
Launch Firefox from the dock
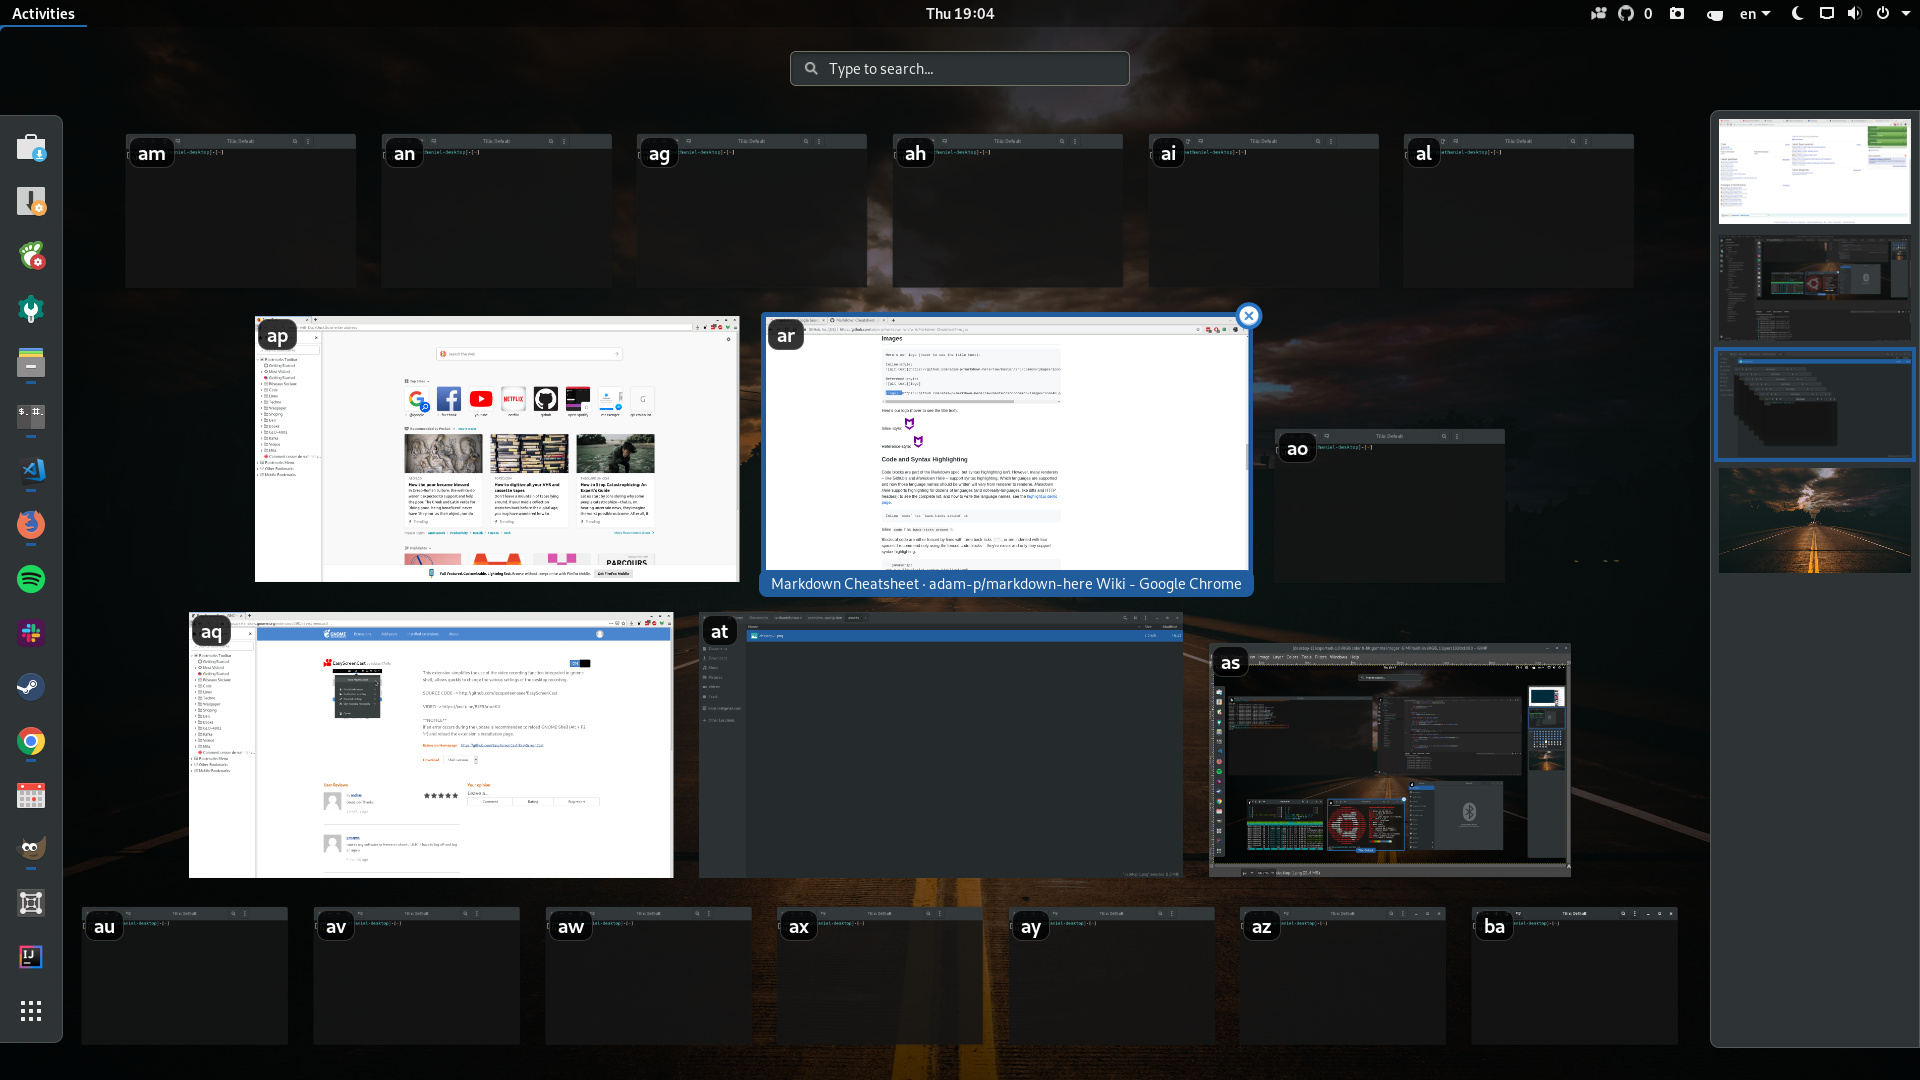[x=31, y=525]
